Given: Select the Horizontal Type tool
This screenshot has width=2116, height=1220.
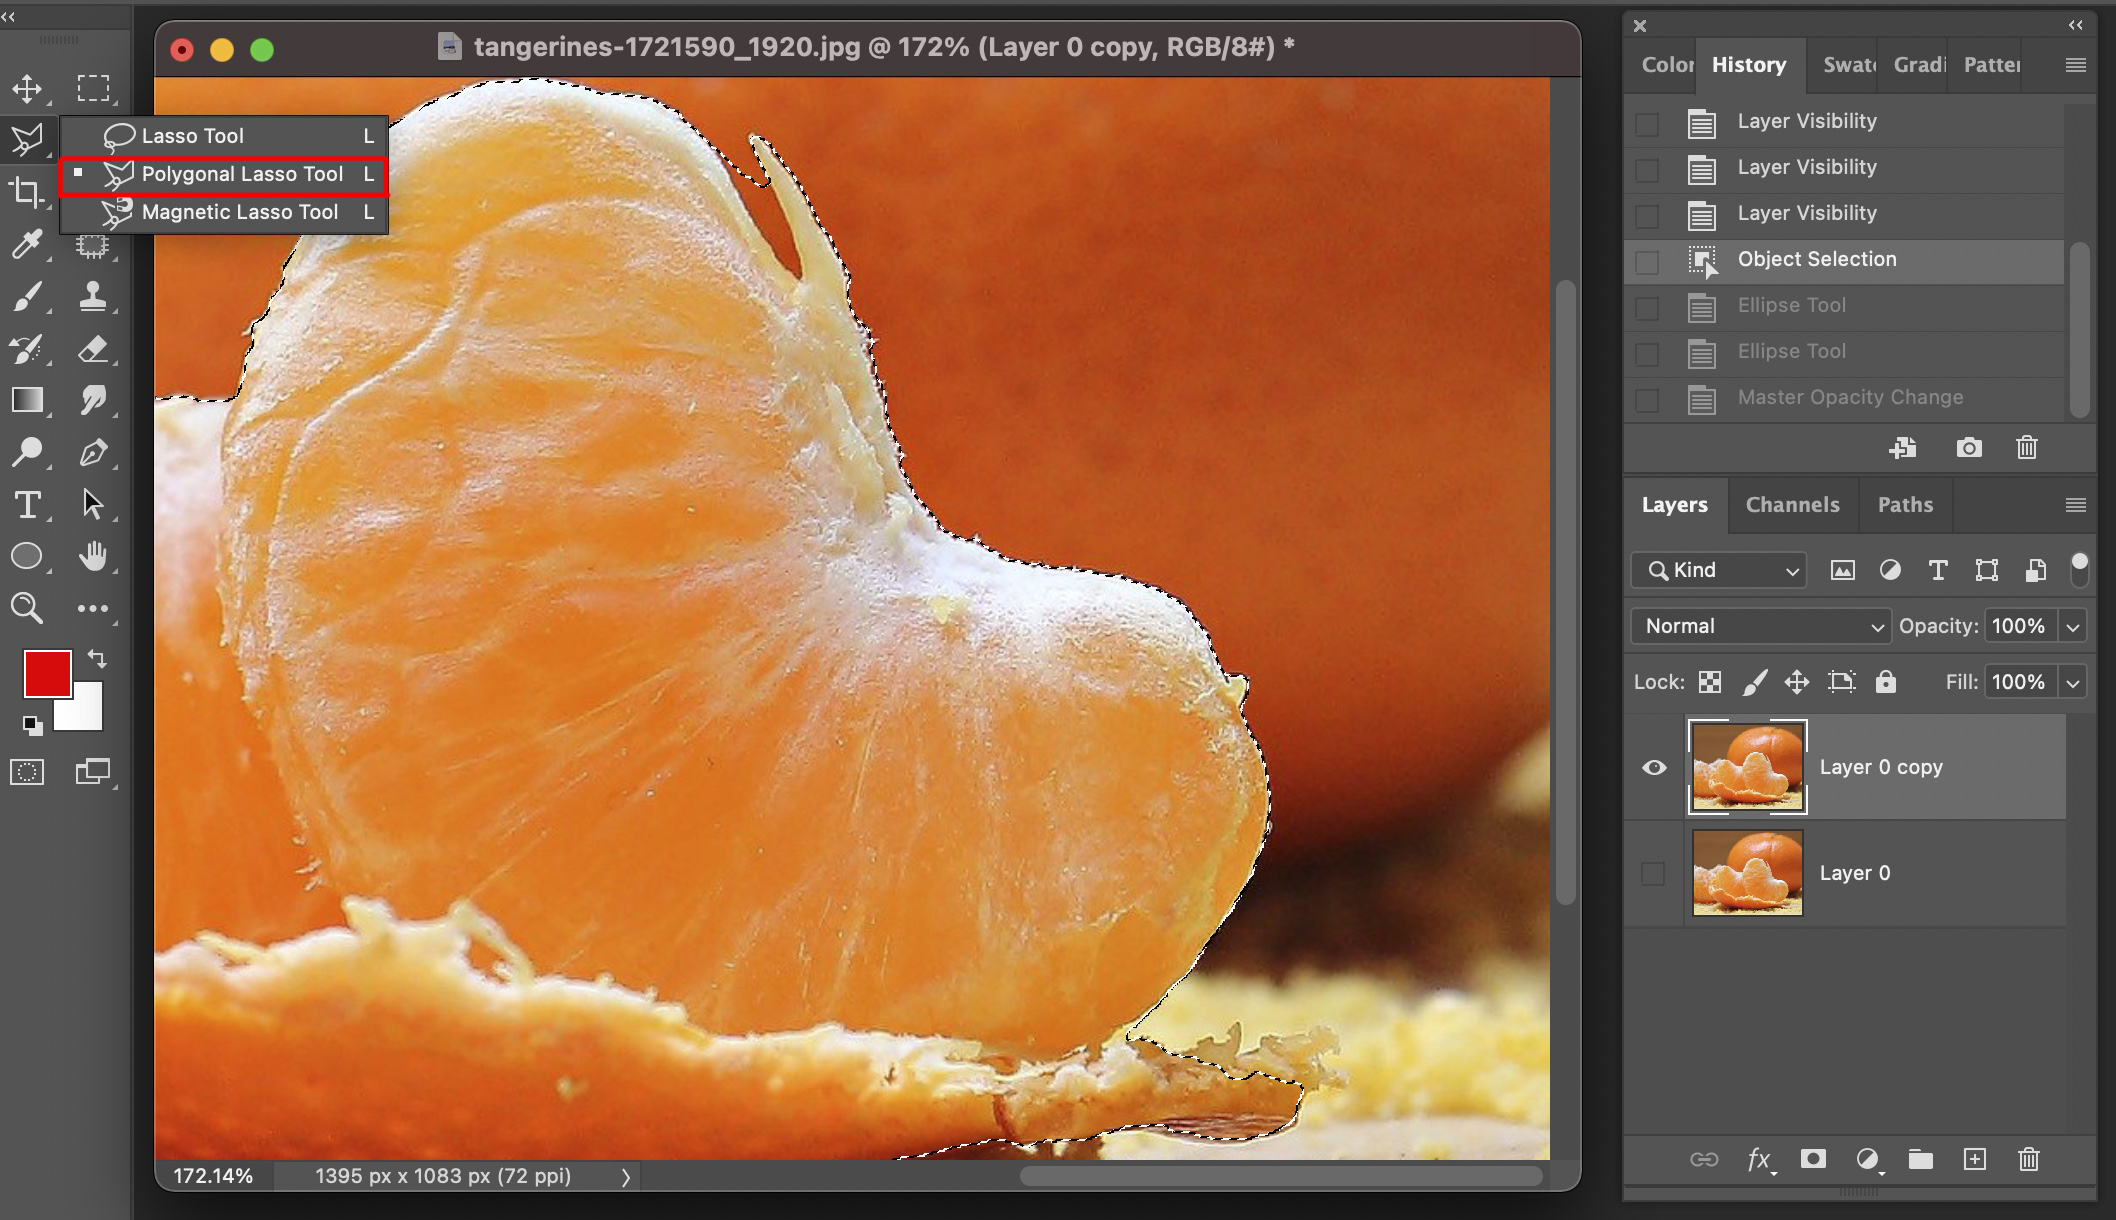Looking at the screenshot, I should click(27, 505).
